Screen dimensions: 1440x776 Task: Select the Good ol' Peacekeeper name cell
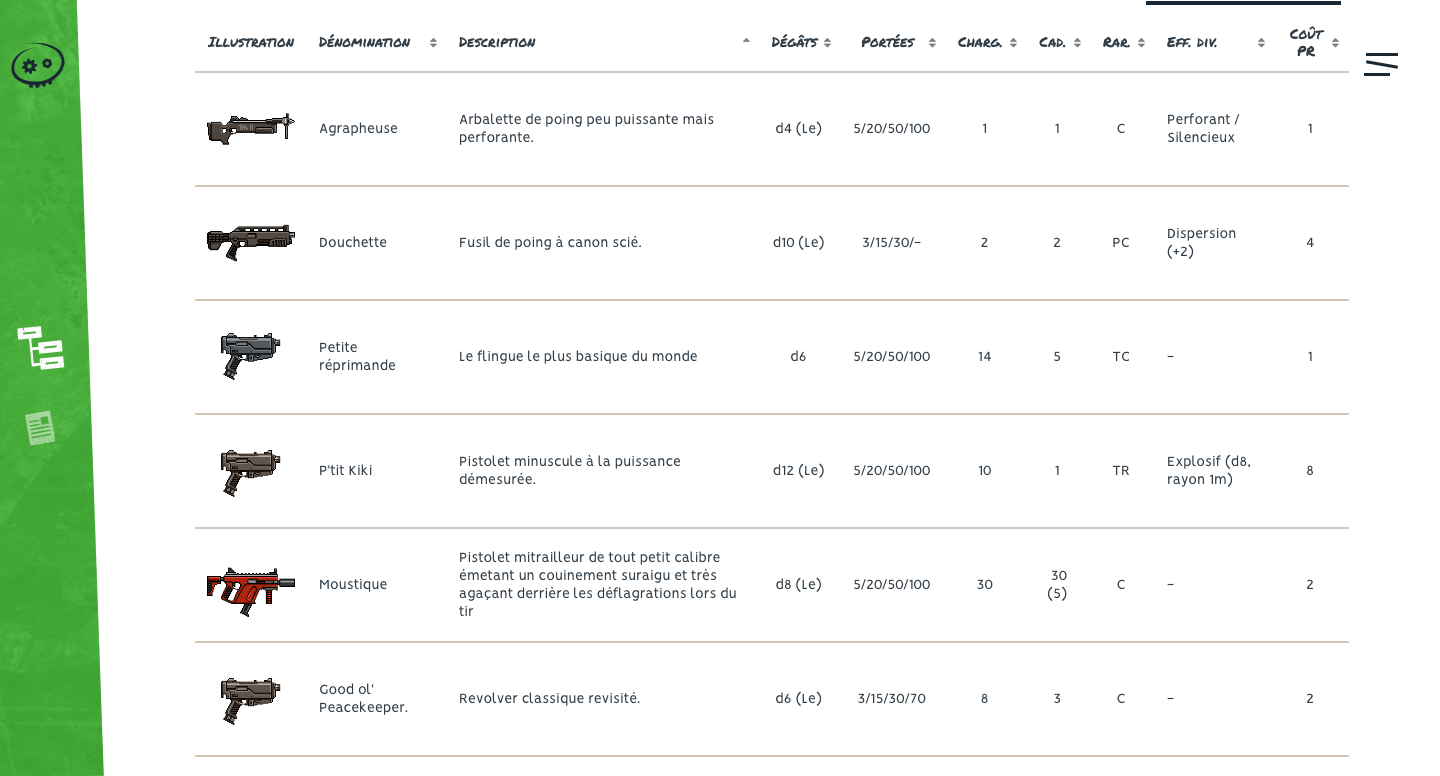click(364, 699)
